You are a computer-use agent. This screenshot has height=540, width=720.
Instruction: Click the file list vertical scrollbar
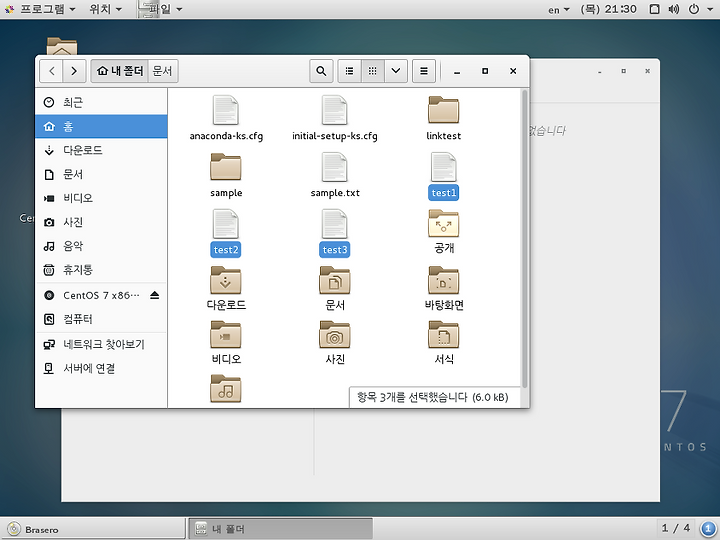pos(525,239)
